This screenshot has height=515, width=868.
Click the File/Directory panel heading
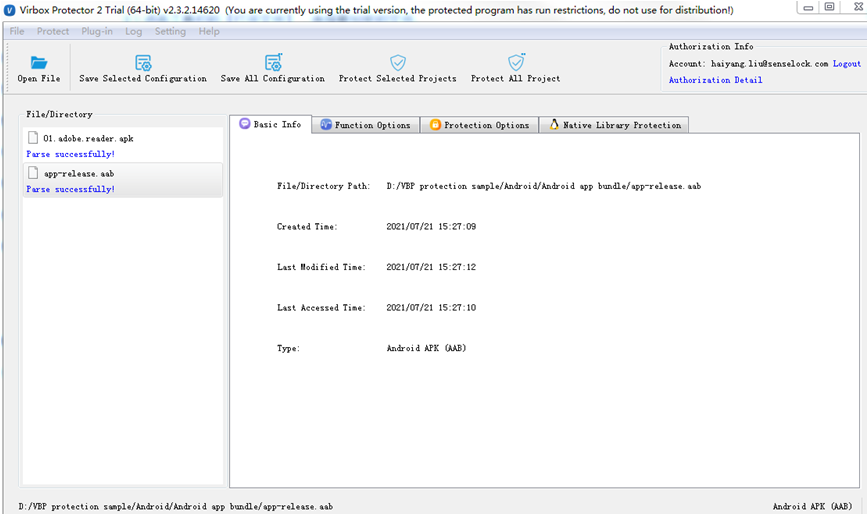(x=59, y=114)
